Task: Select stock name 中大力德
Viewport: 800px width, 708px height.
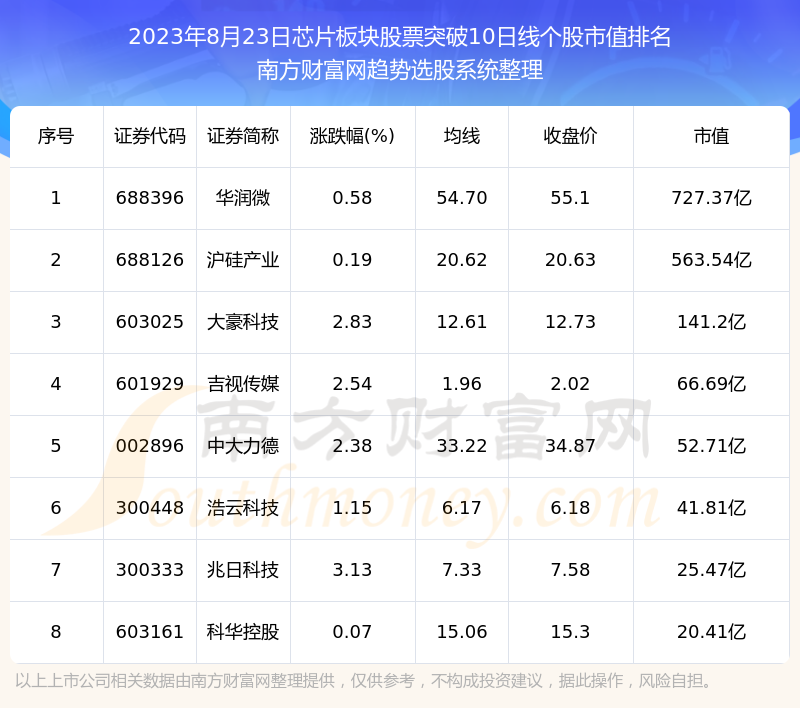Action: 243,446
